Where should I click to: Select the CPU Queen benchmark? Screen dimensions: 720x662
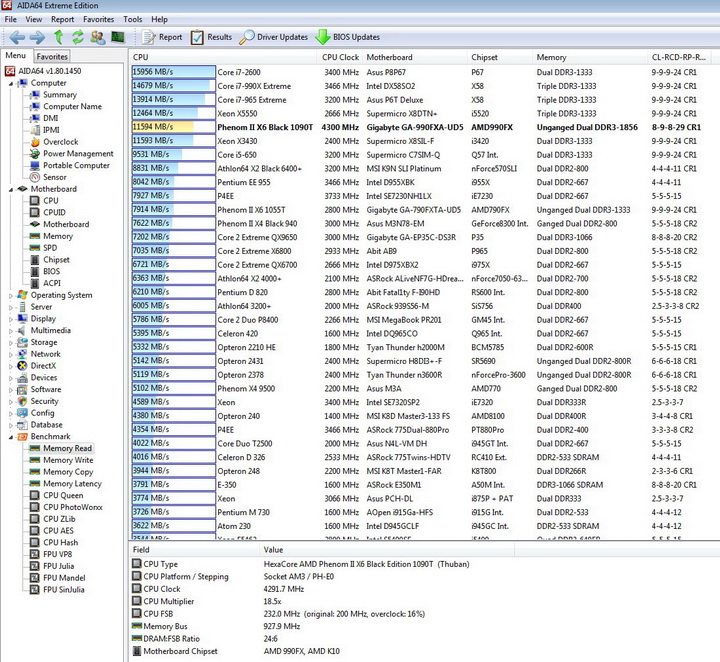tap(62, 496)
